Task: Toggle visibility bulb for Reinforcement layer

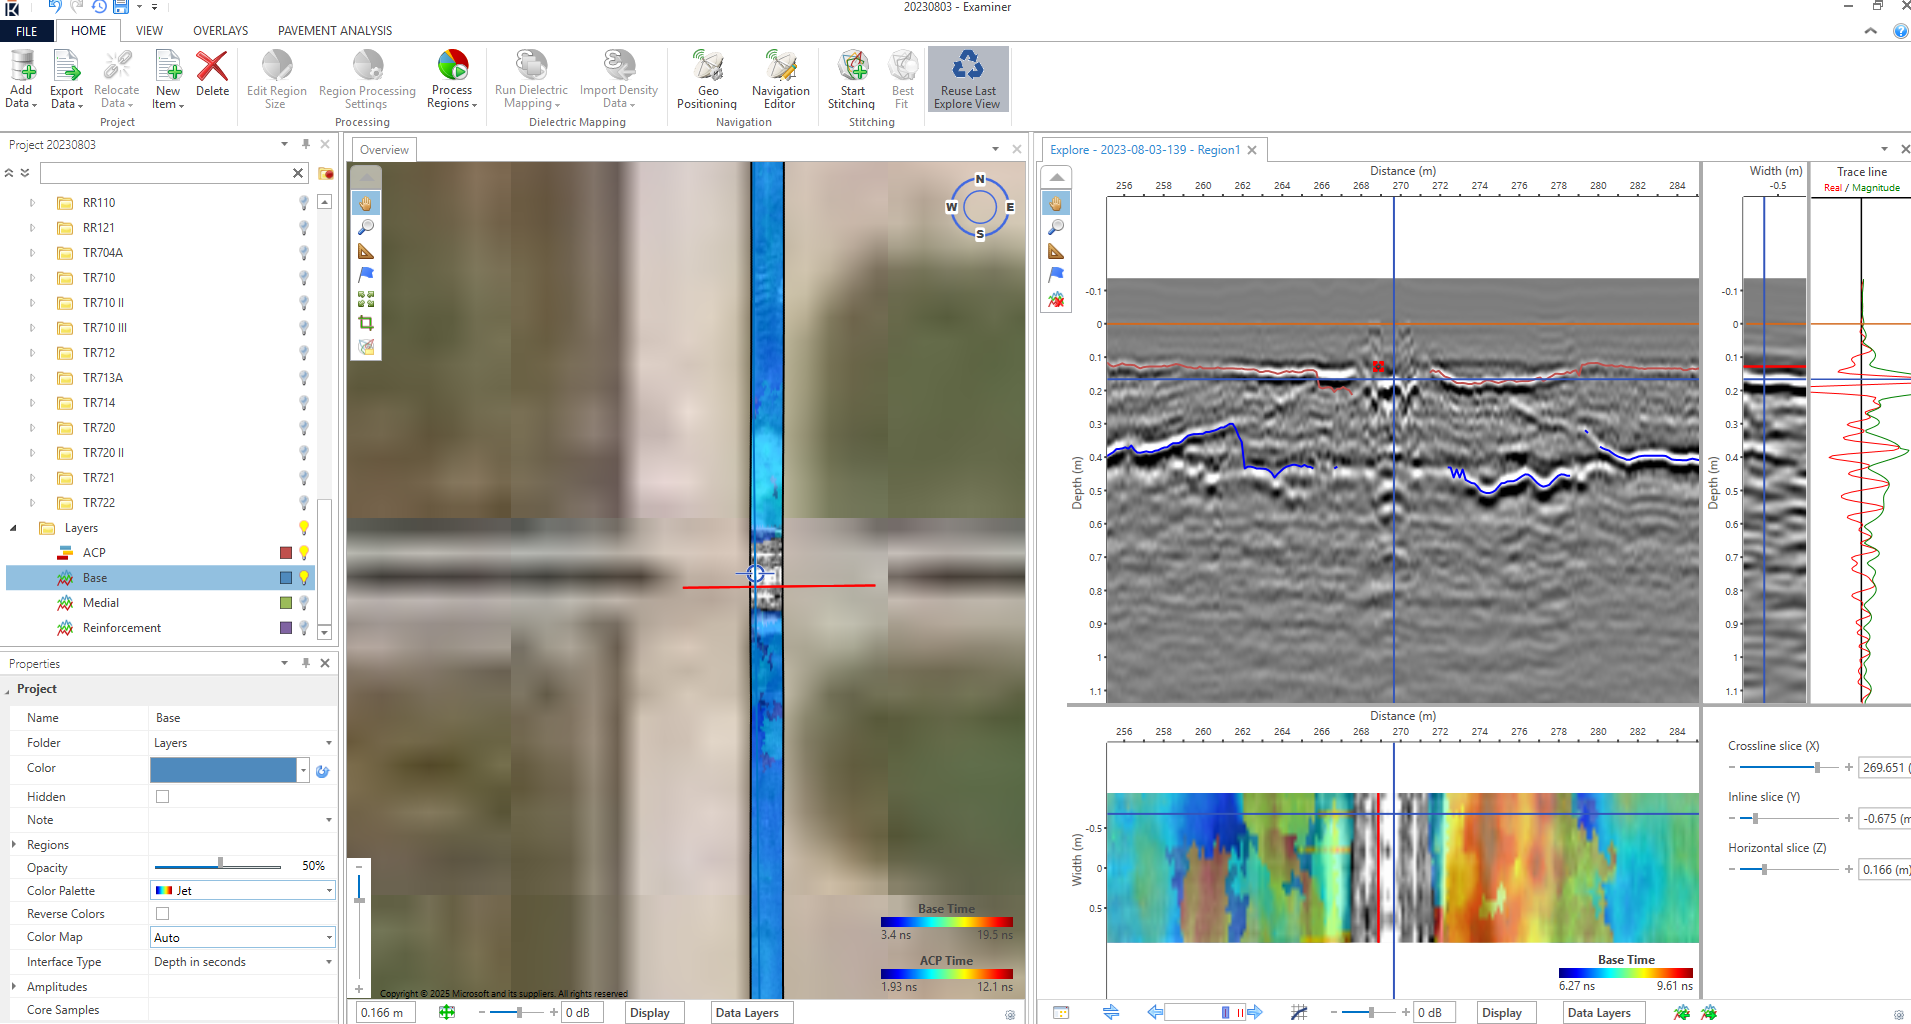Action: 304,628
